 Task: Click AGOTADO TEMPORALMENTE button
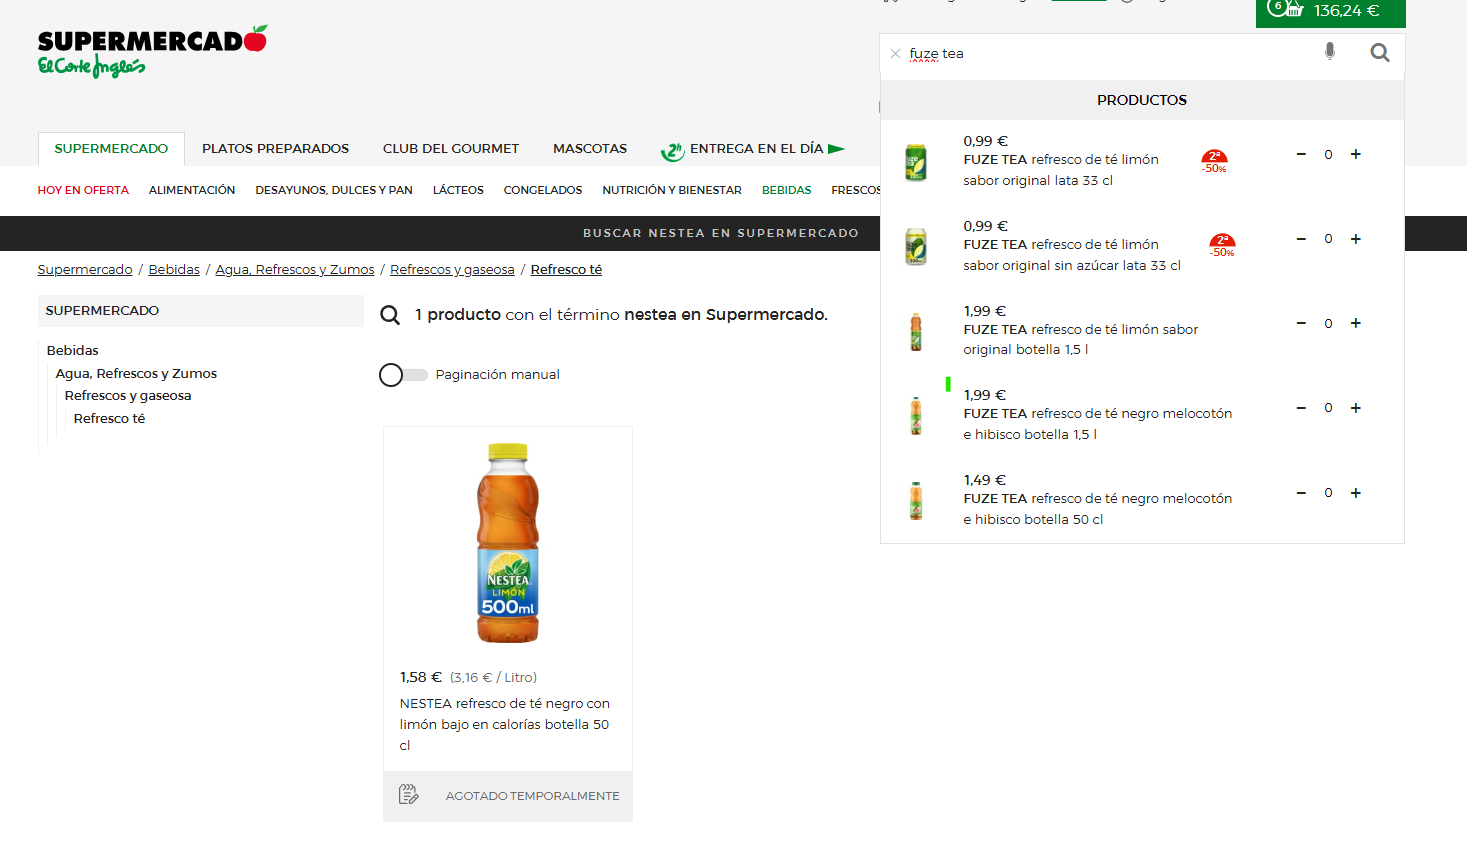click(532, 796)
